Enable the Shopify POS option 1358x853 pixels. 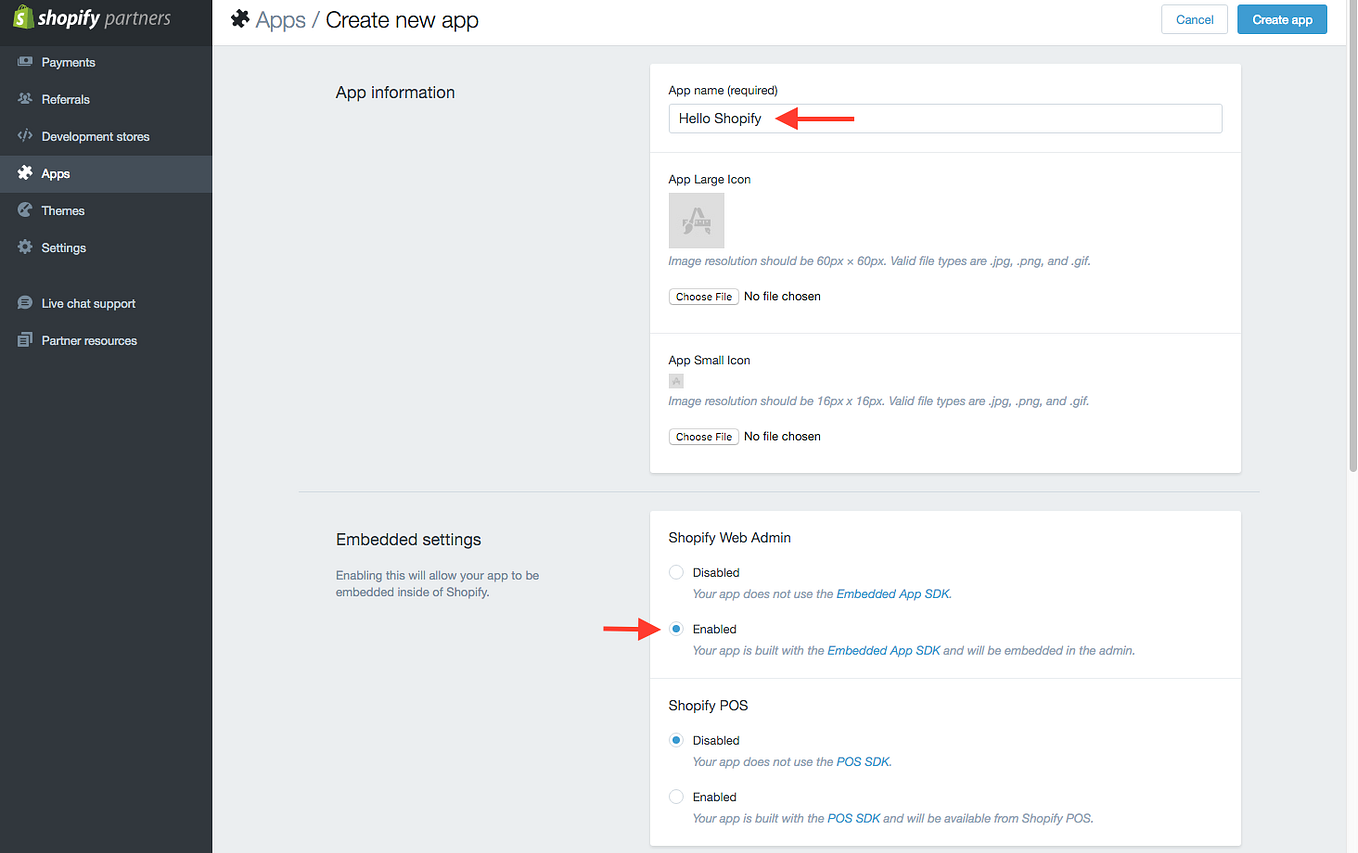pyautogui.click(x=676, y=796)
